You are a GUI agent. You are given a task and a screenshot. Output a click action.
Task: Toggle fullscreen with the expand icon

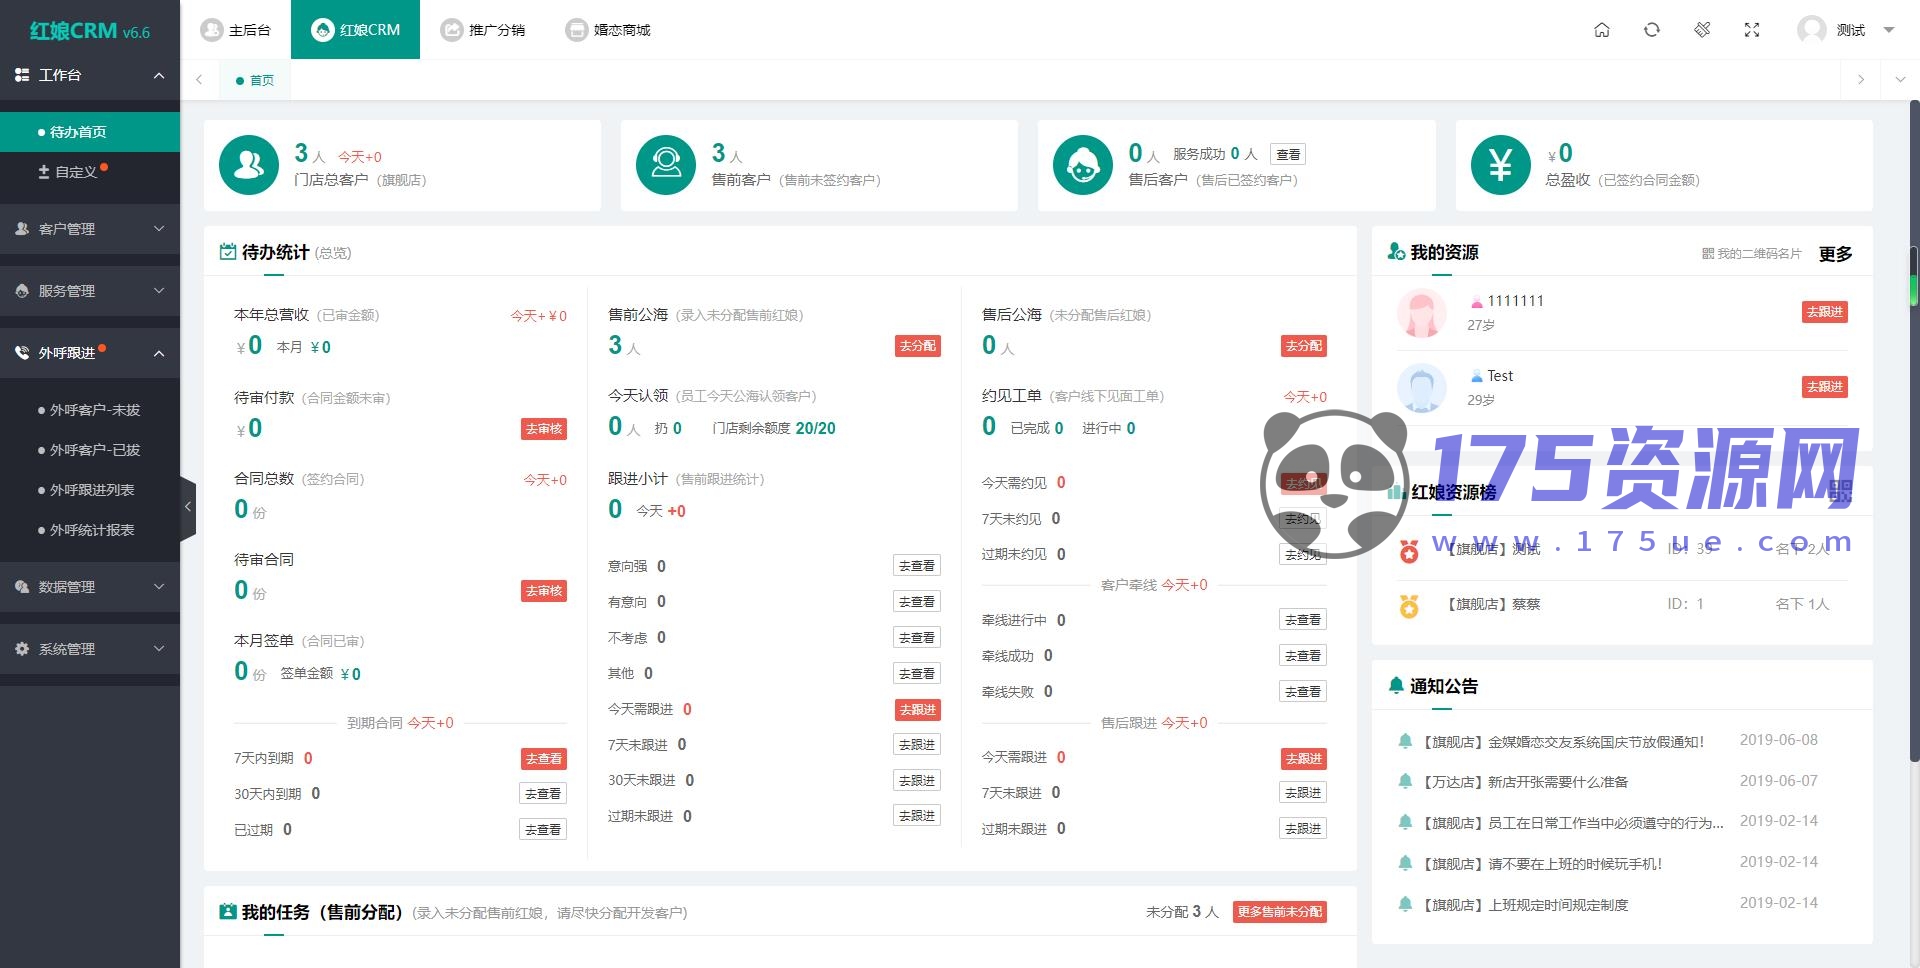[1752, 30]
